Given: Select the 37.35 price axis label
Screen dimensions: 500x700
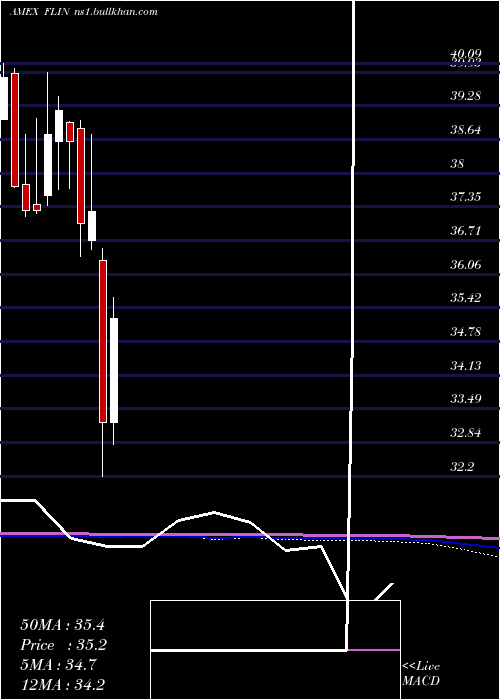Looking at the screenshot, I should 465,197.
